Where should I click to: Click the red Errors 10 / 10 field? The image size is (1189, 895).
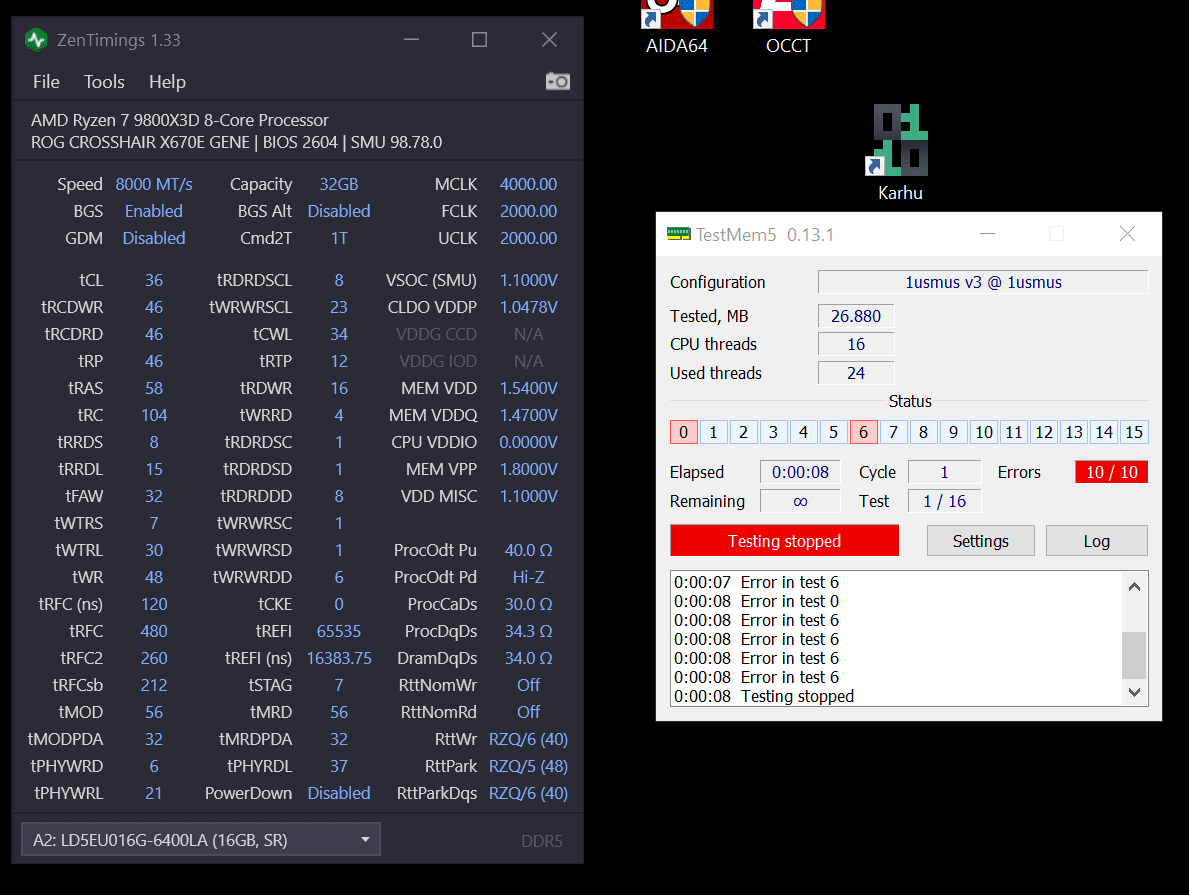1112,473
